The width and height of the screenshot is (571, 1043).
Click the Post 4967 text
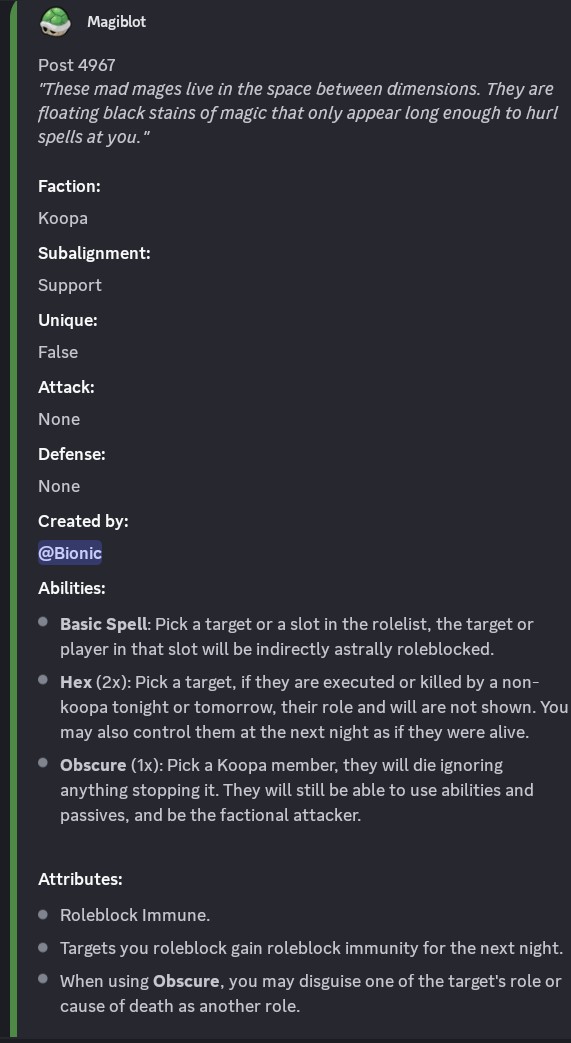pyautogui.click(x=77, y=65)
